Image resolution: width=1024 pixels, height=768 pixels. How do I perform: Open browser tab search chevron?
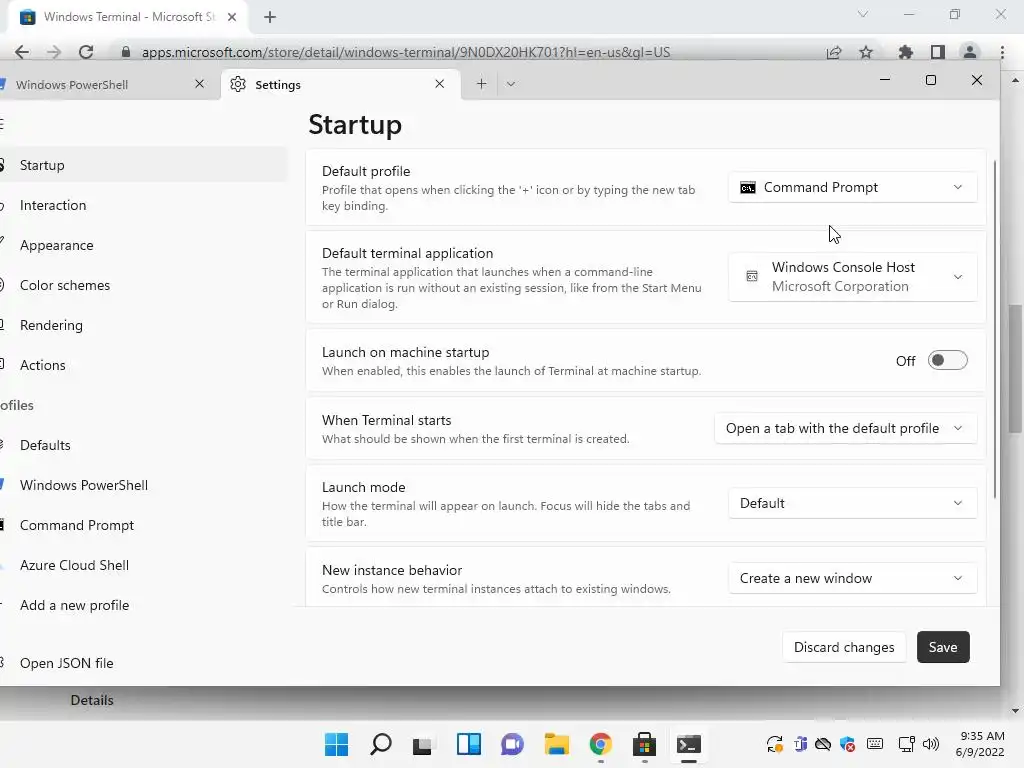(x=863, y=14)
